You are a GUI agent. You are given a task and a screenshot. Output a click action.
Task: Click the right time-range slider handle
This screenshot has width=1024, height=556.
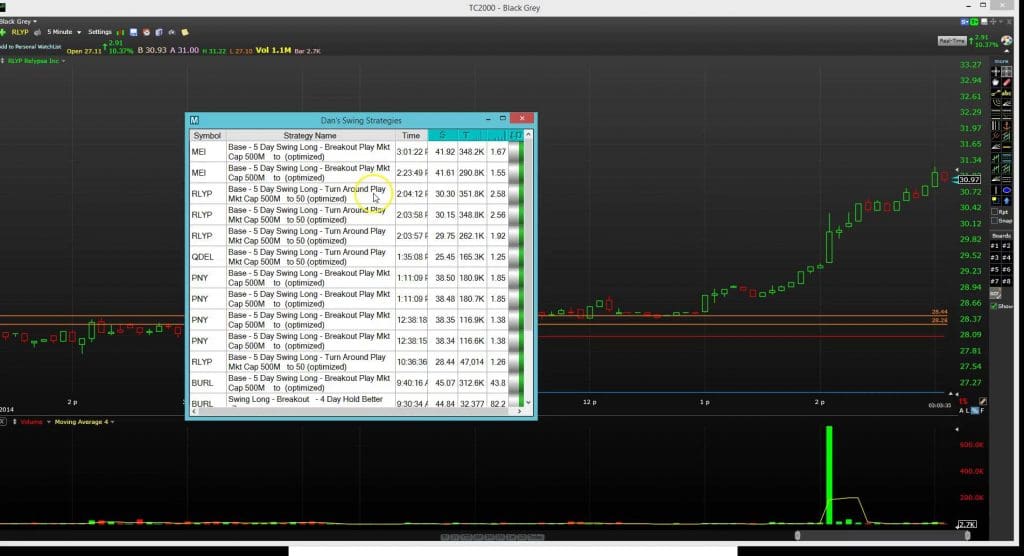pos(967,535)
